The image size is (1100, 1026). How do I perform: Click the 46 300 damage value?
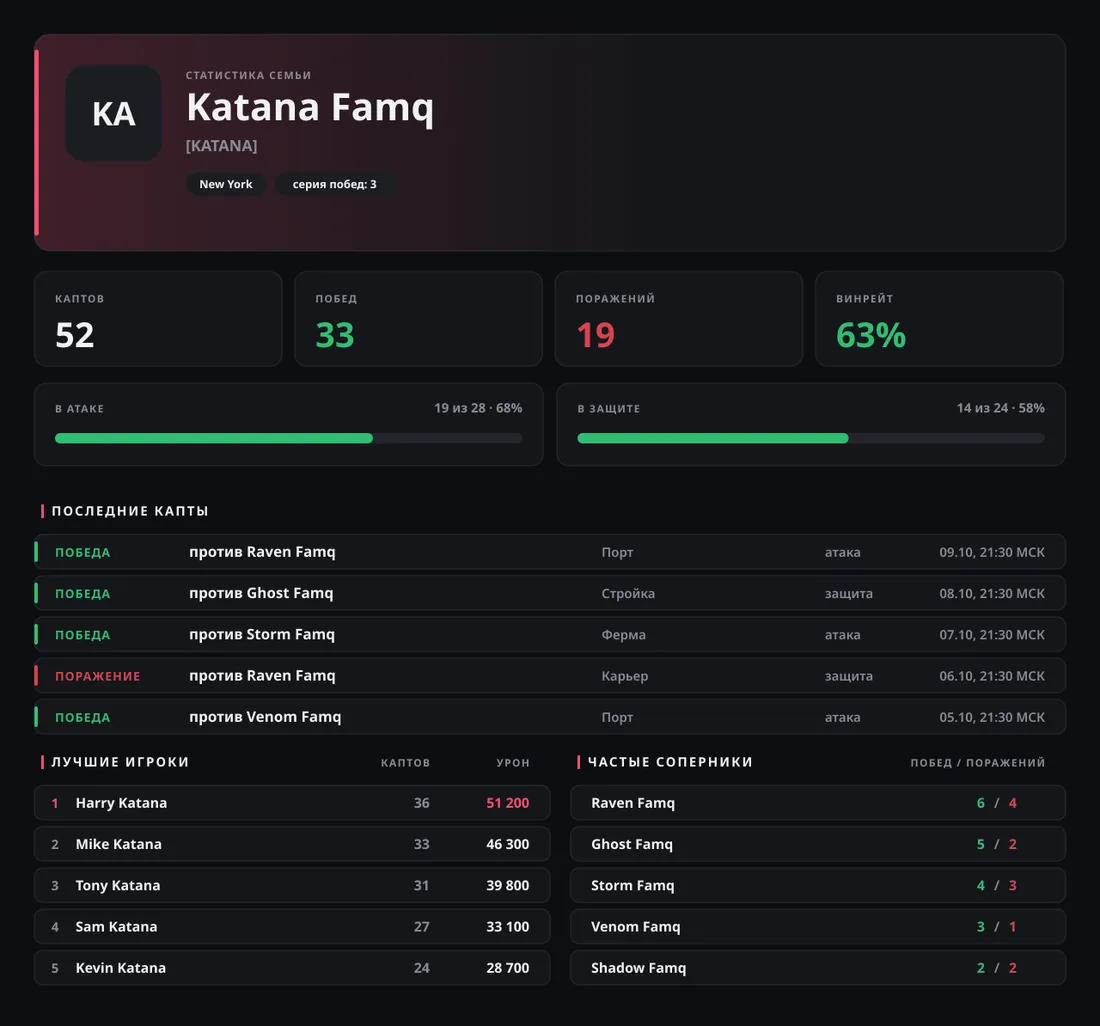pyautogui.click(x=507, y=844)
